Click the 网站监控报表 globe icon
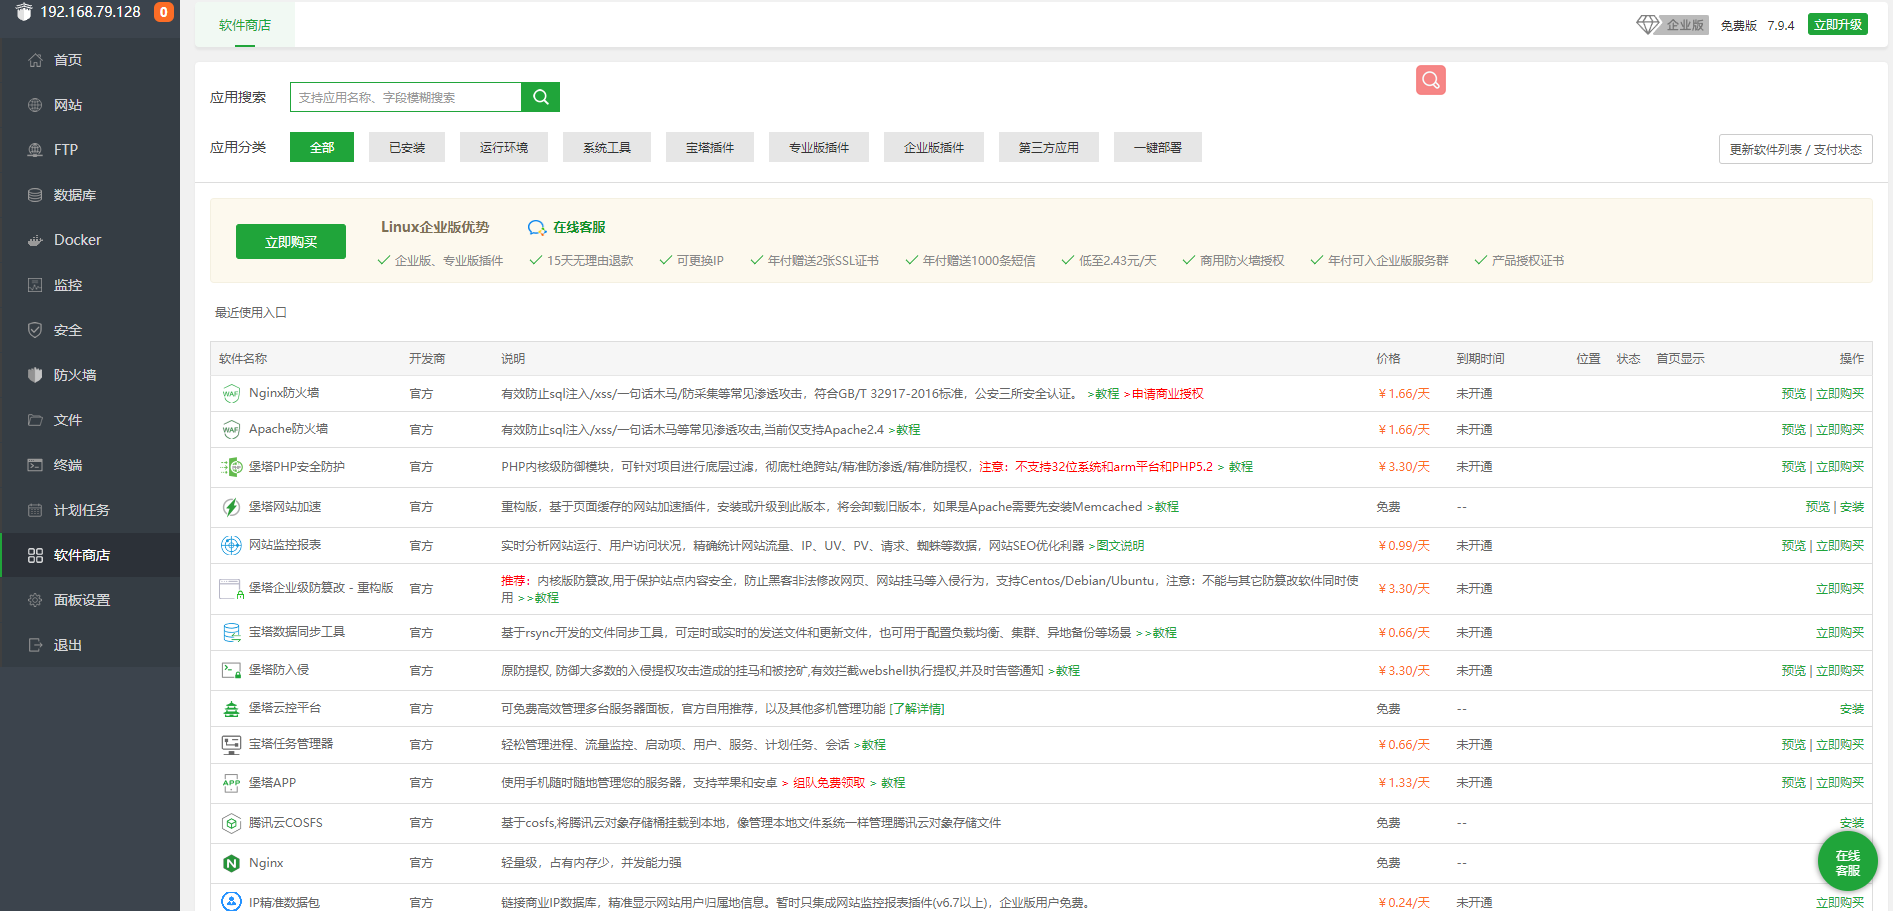This screenshot has height=911, width=1893. (231, 545)
